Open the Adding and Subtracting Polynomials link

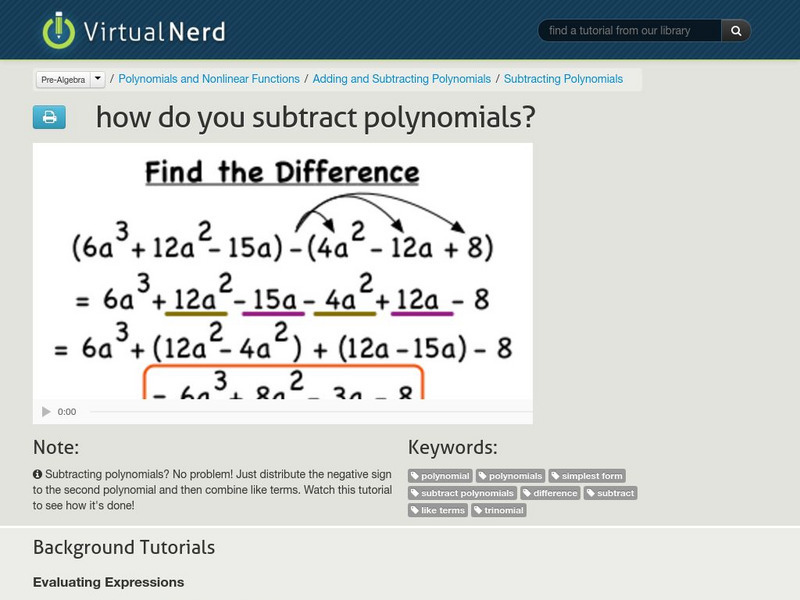pos(401,78)
